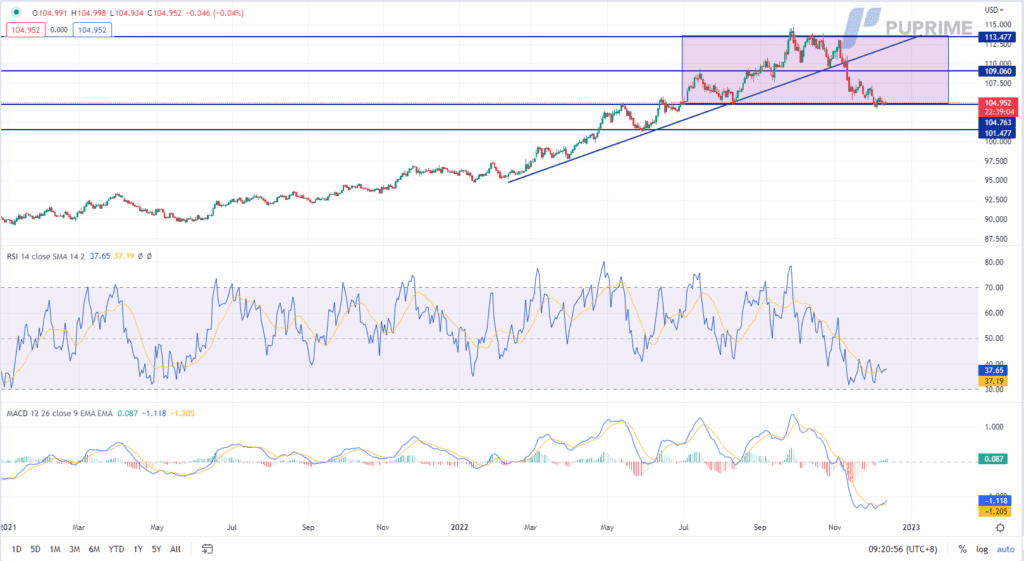Open chart settings gear icon
This screenshot has width=1024, height=561.
click(1000, 527)
